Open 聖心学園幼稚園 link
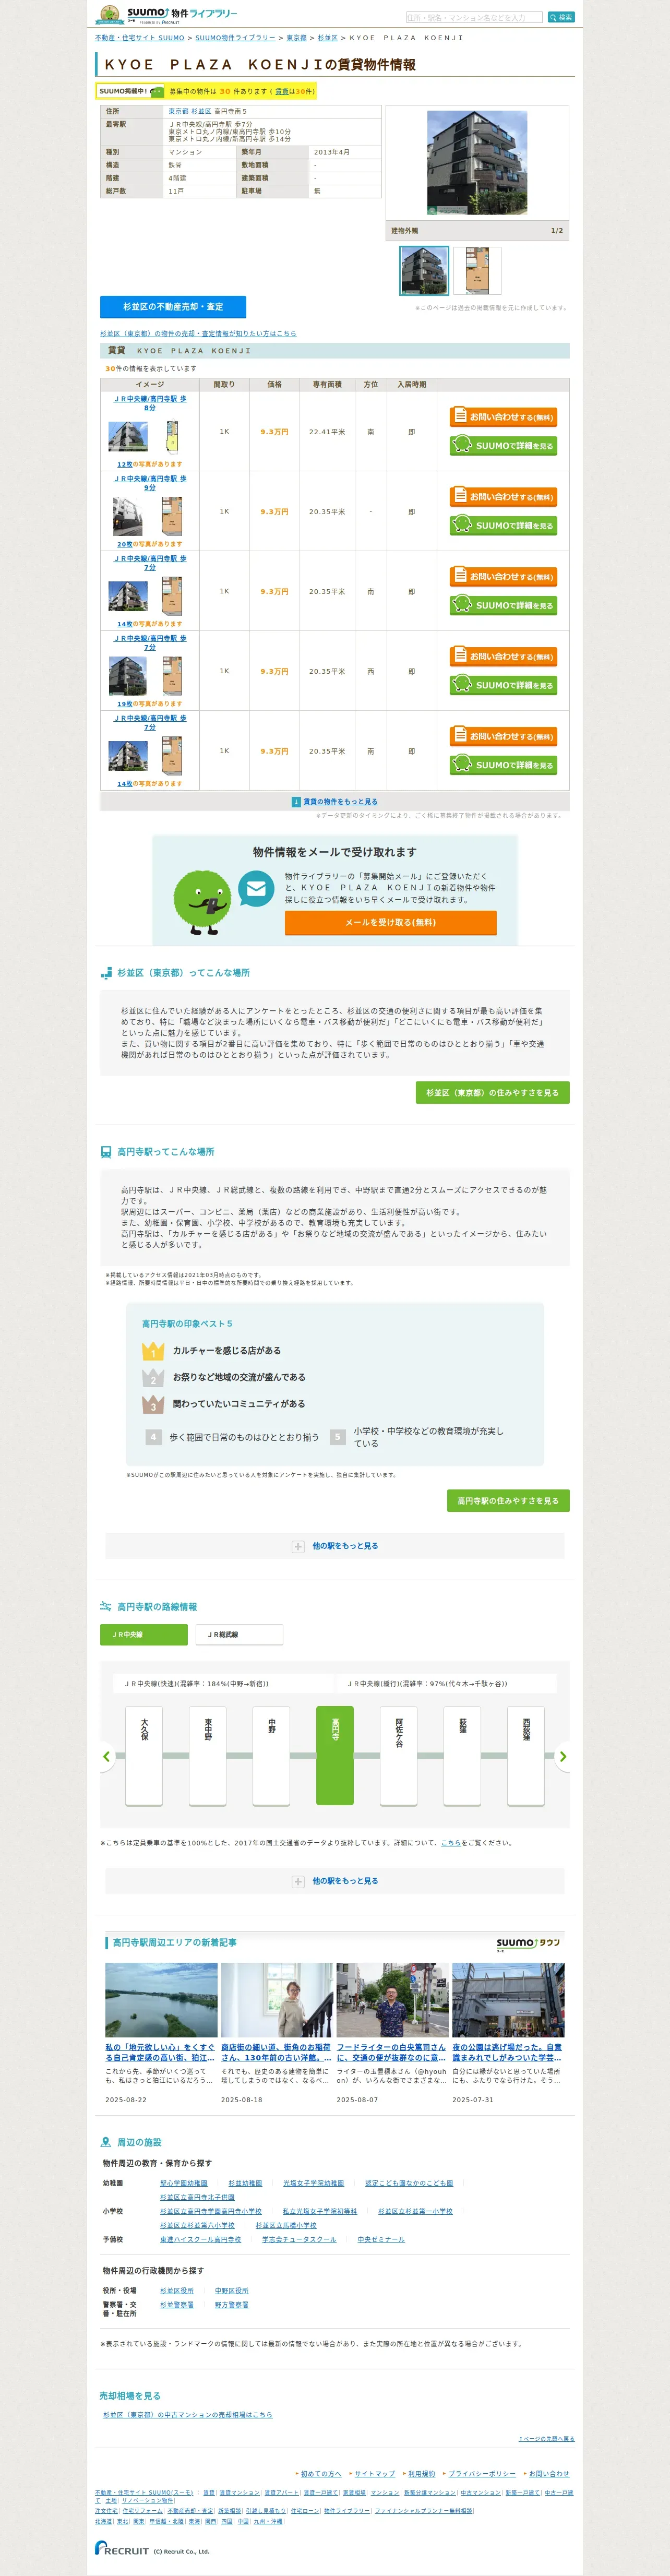 [184, 2183]
